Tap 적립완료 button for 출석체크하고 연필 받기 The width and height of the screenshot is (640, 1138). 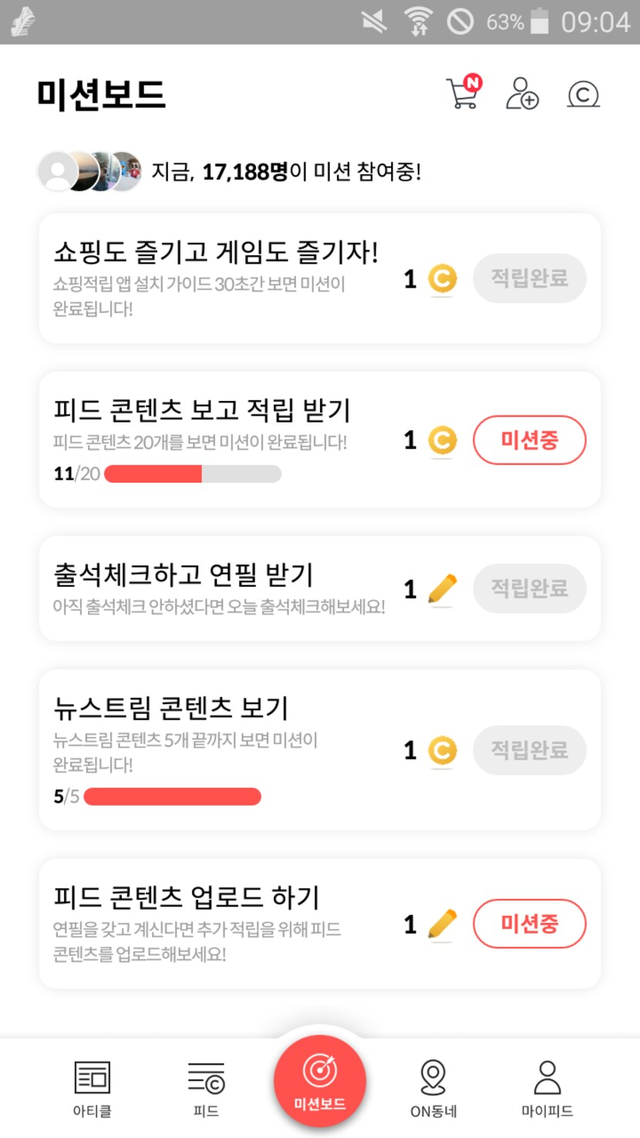(529, 589)
